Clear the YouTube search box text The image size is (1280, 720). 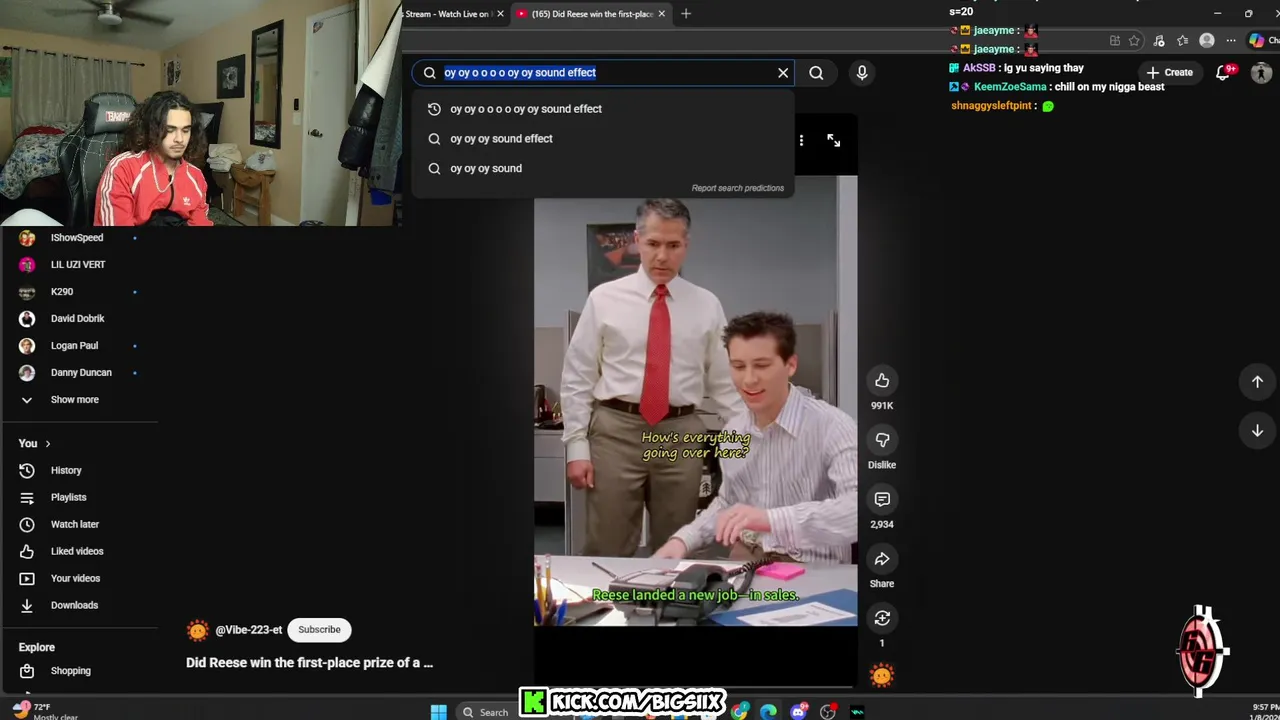(783, 72)
